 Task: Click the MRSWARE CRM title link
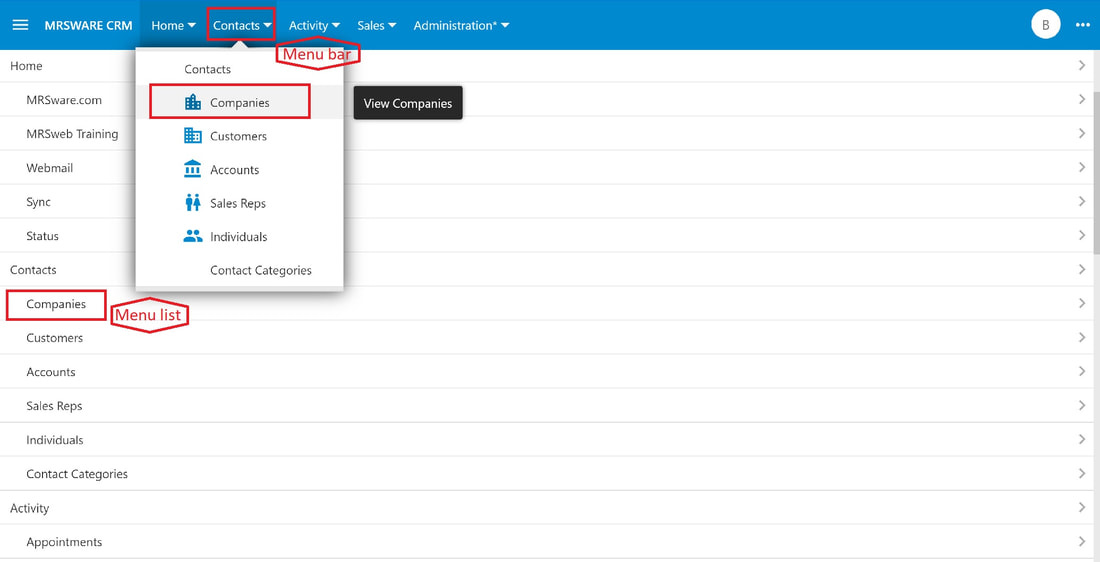pyautogui.click(x=88, y=25)
